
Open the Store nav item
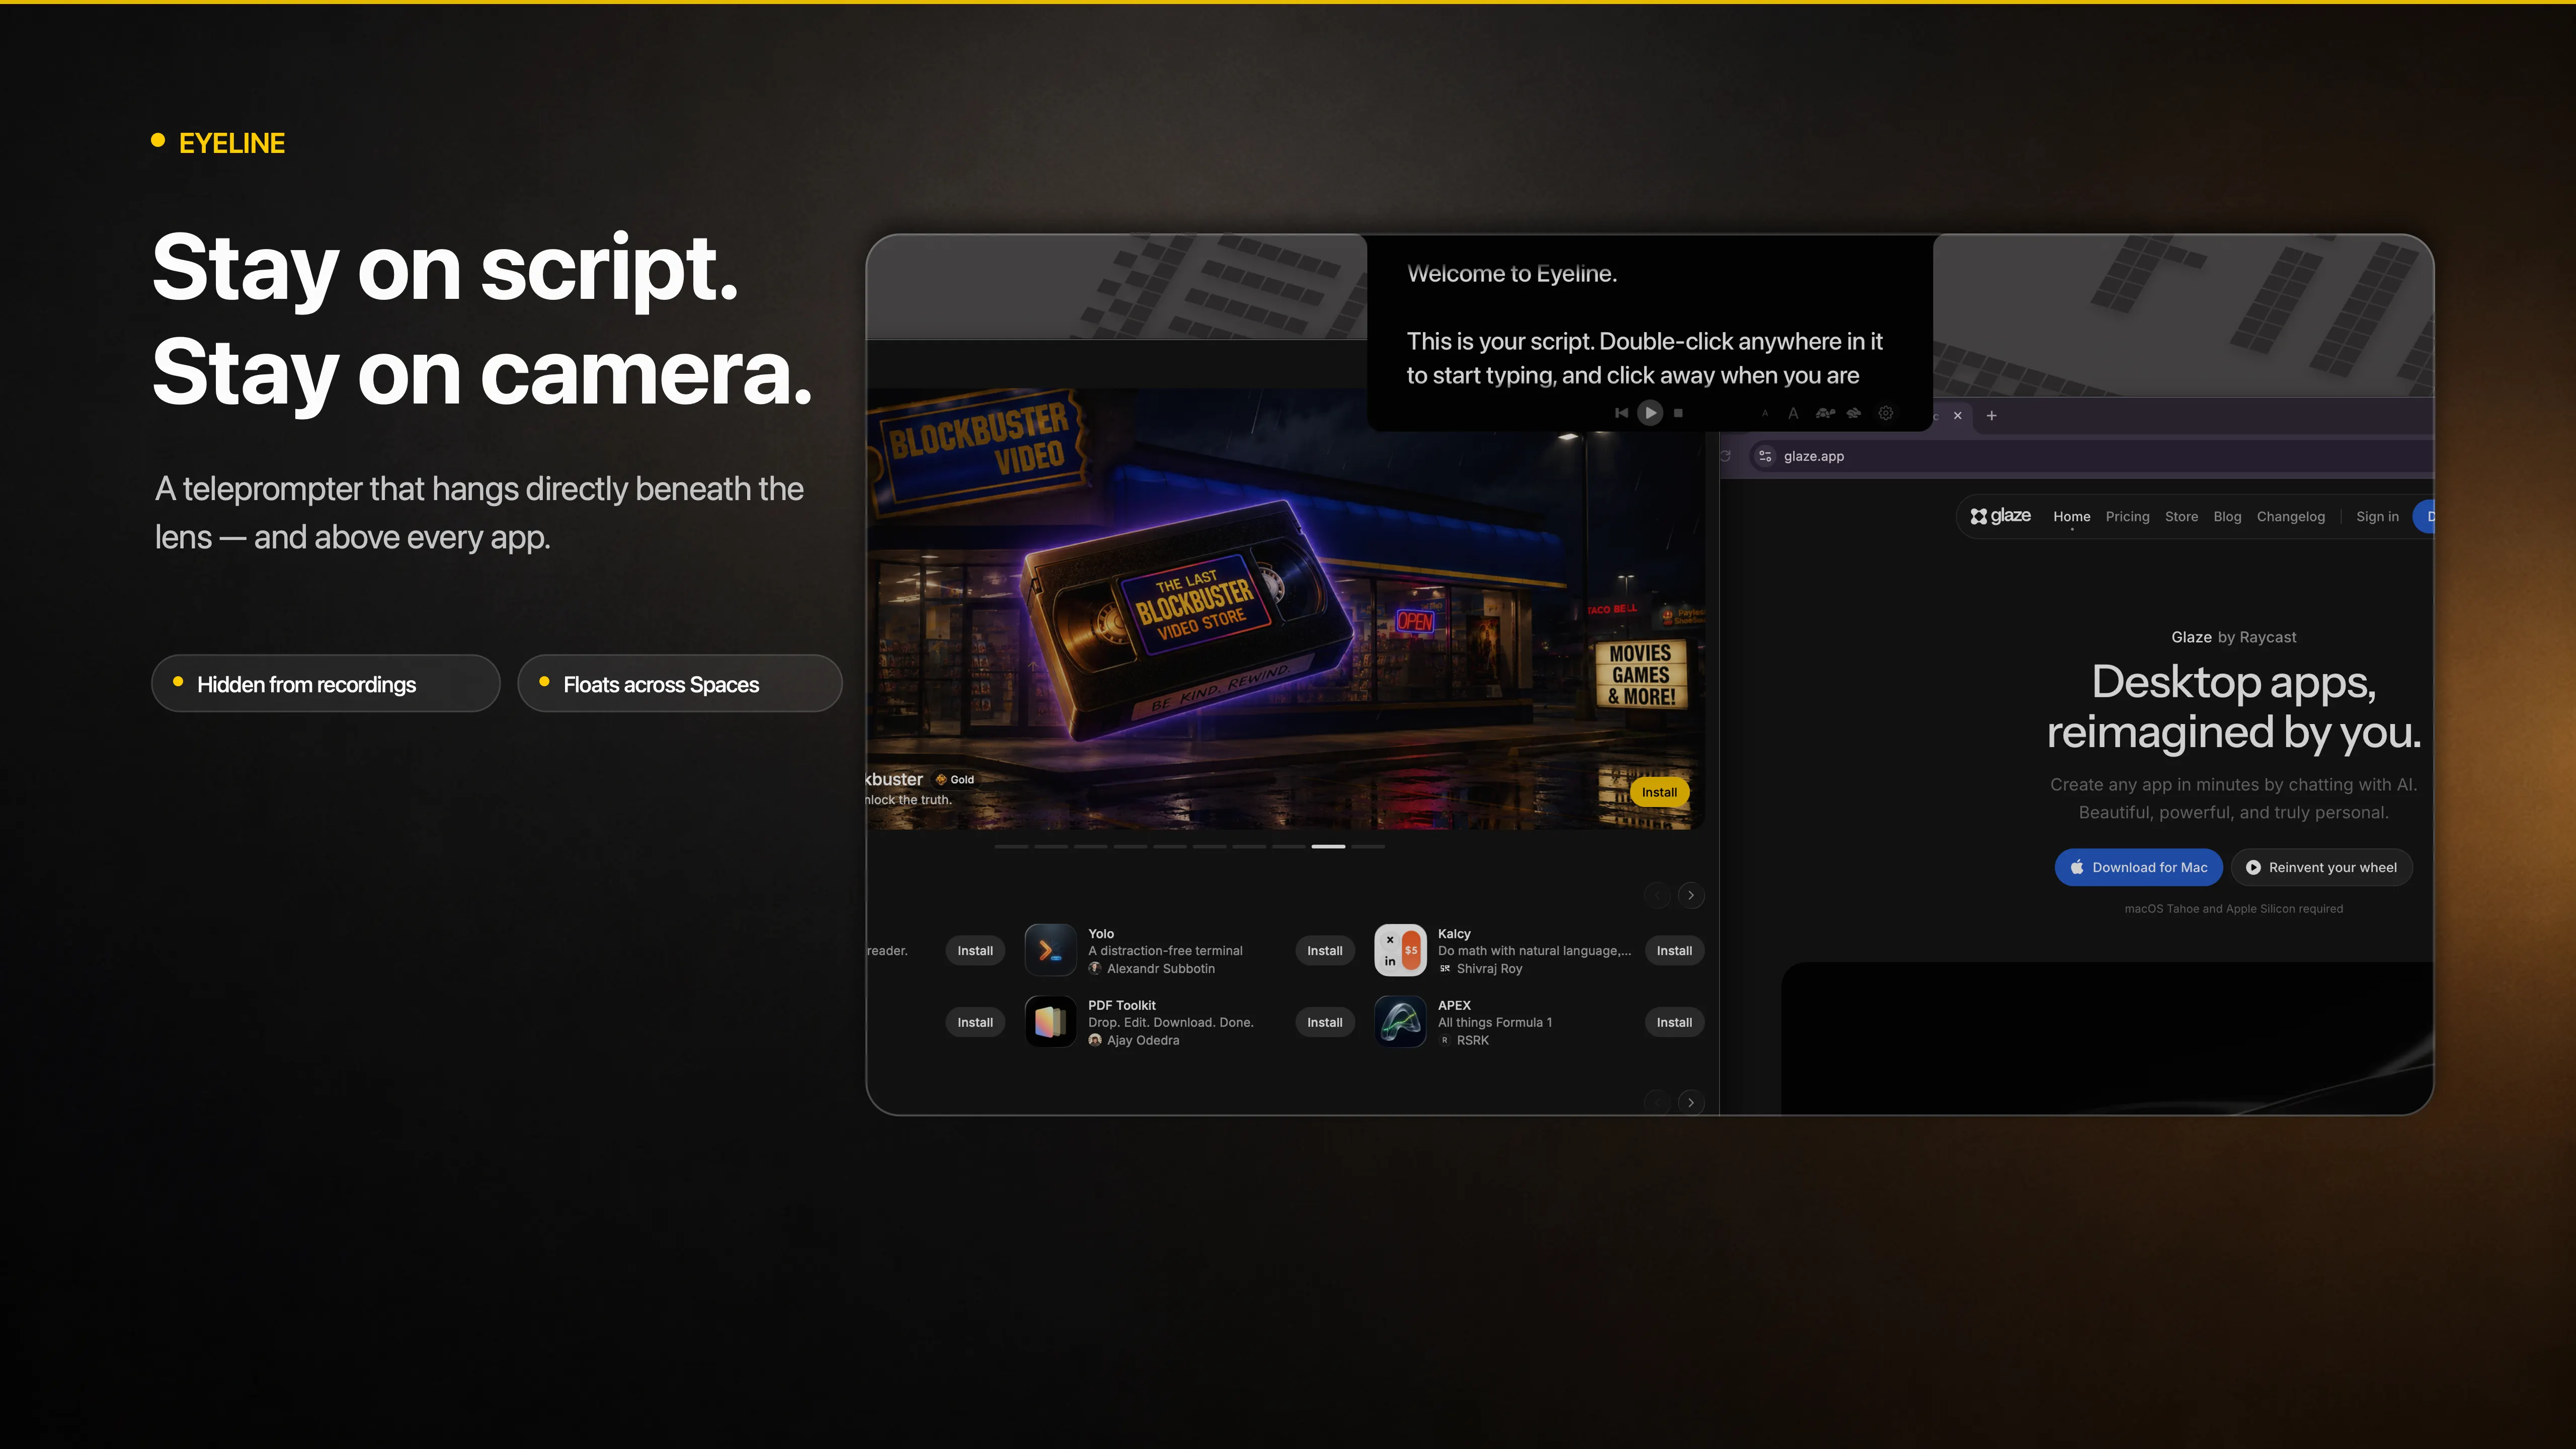pos(2181,517)
